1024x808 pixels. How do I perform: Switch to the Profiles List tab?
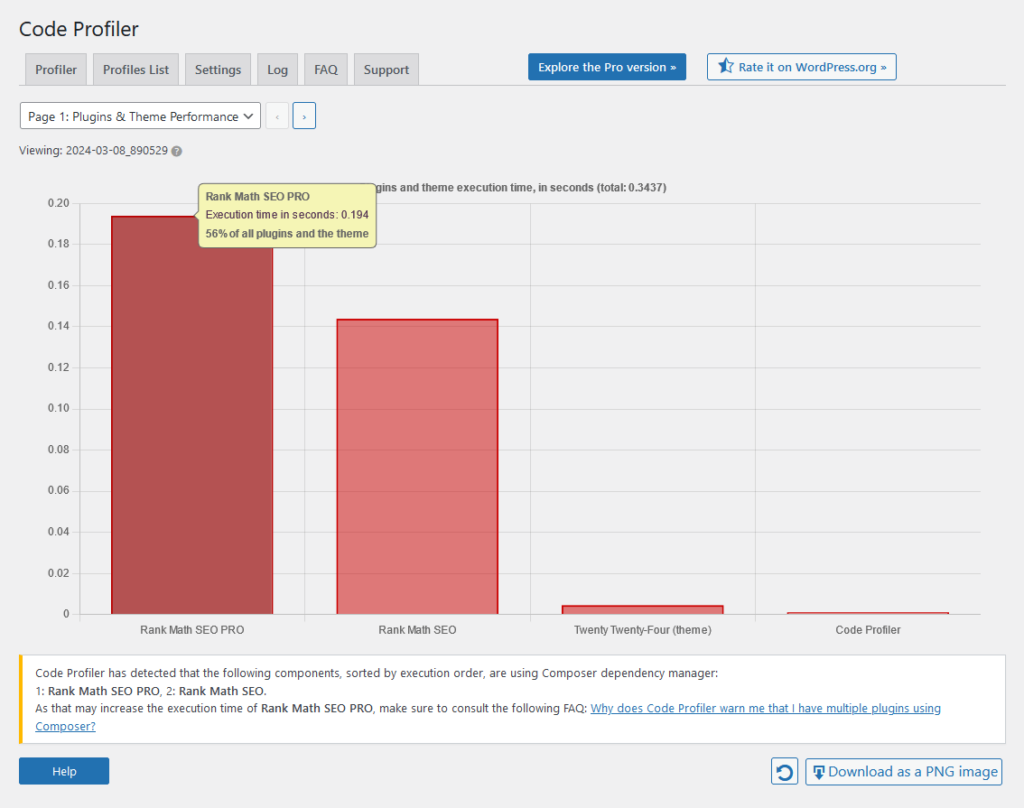click(x=136, y=69)
